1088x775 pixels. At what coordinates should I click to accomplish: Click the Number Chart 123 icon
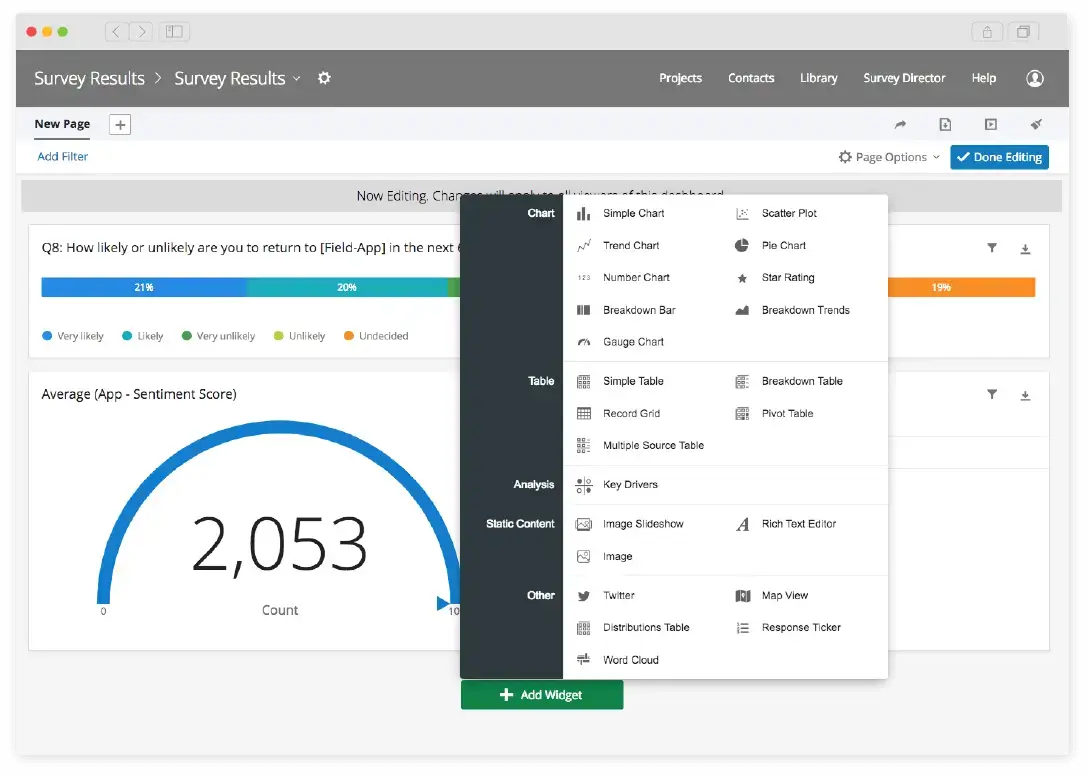584,278
